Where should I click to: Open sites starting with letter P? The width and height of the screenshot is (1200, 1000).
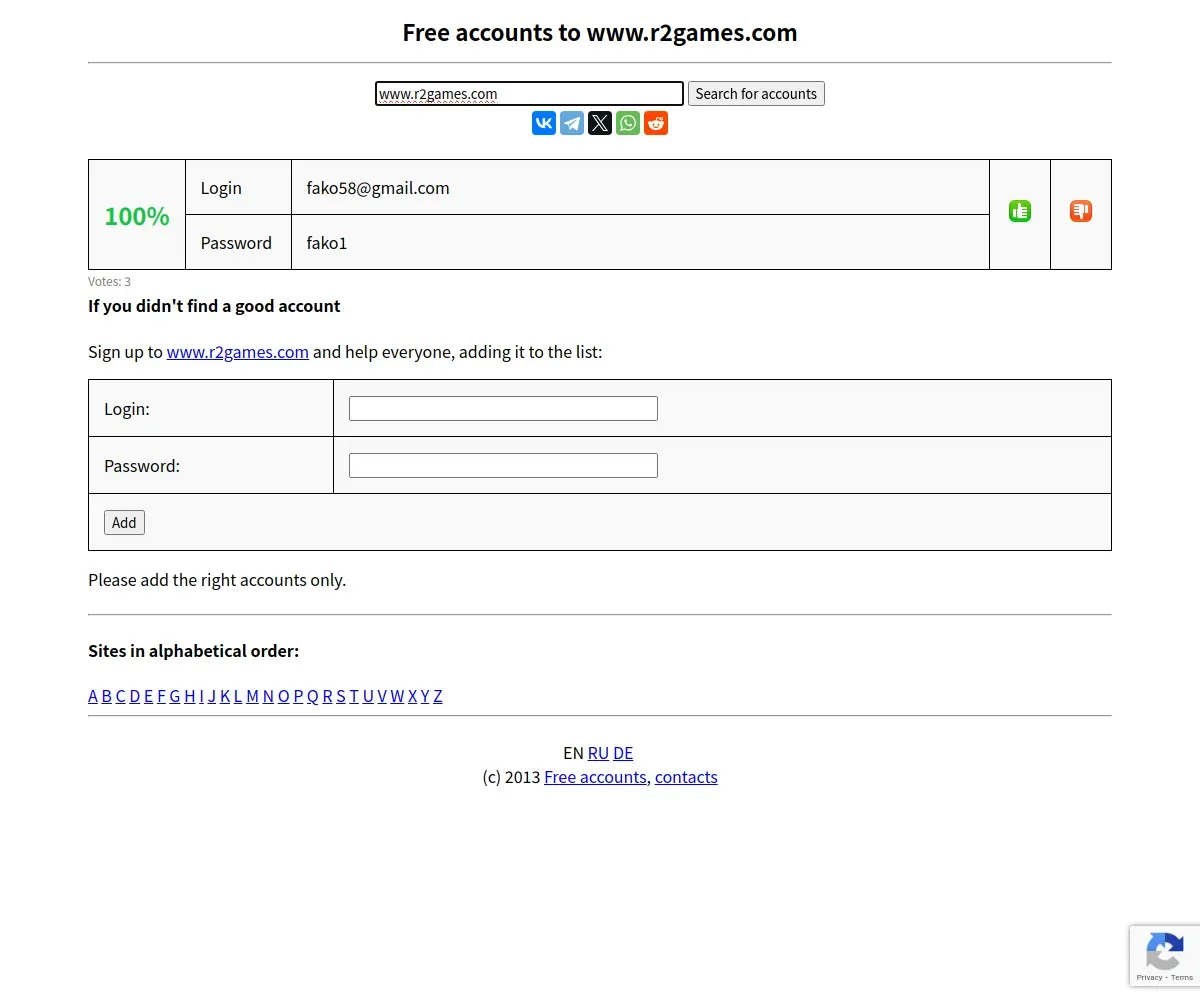coord(298,696)
